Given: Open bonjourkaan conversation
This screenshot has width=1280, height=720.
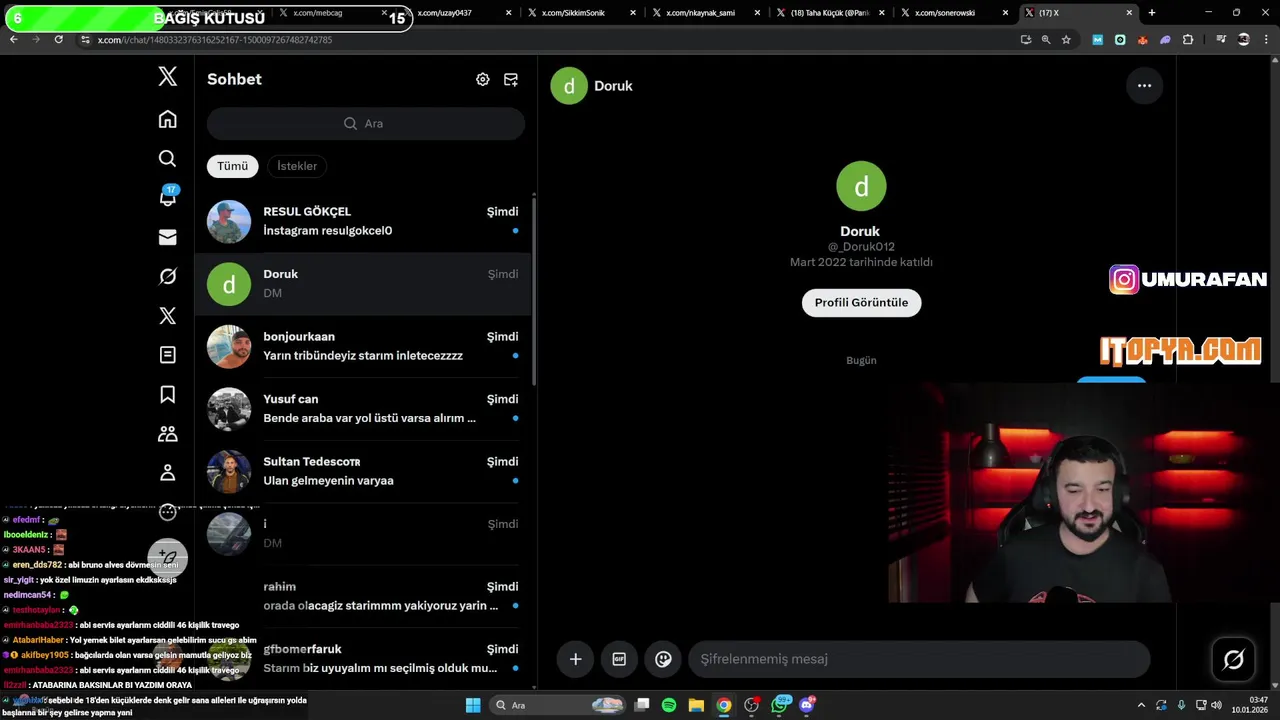Looking at the screenshot, I should coord(363,346).
